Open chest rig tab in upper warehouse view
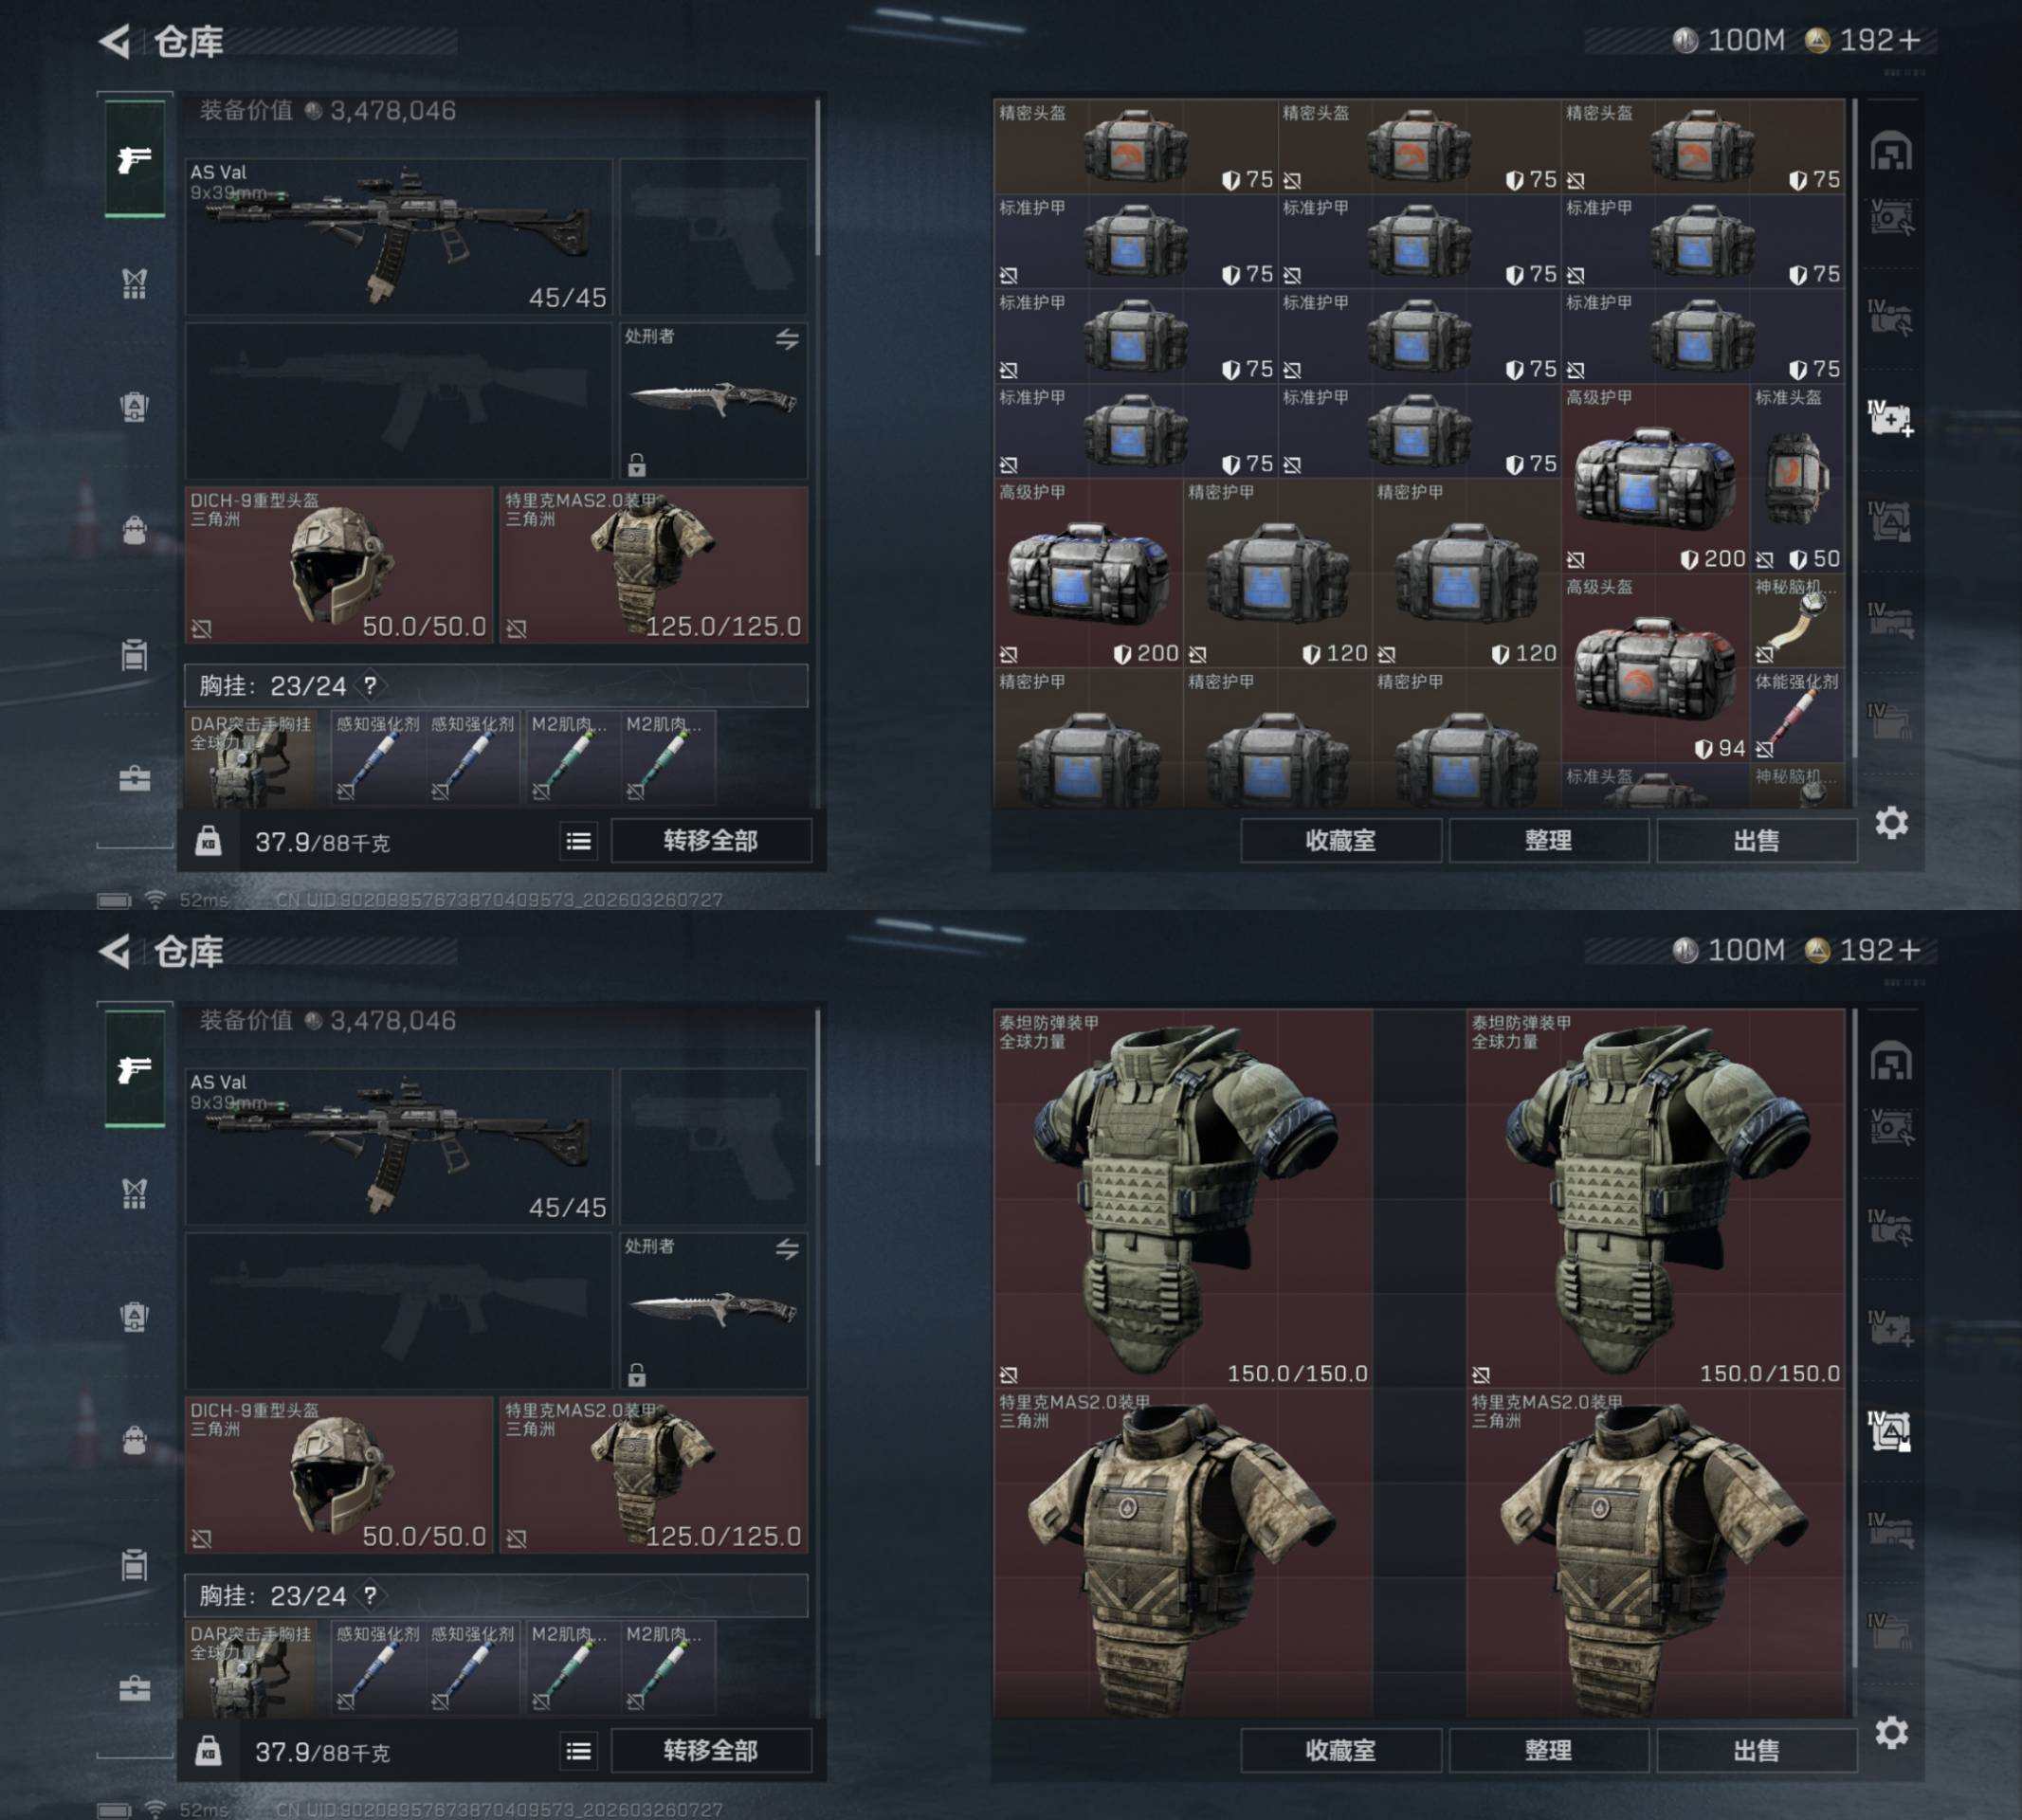Viewport: 2022px width, 1820px height. 134,283
